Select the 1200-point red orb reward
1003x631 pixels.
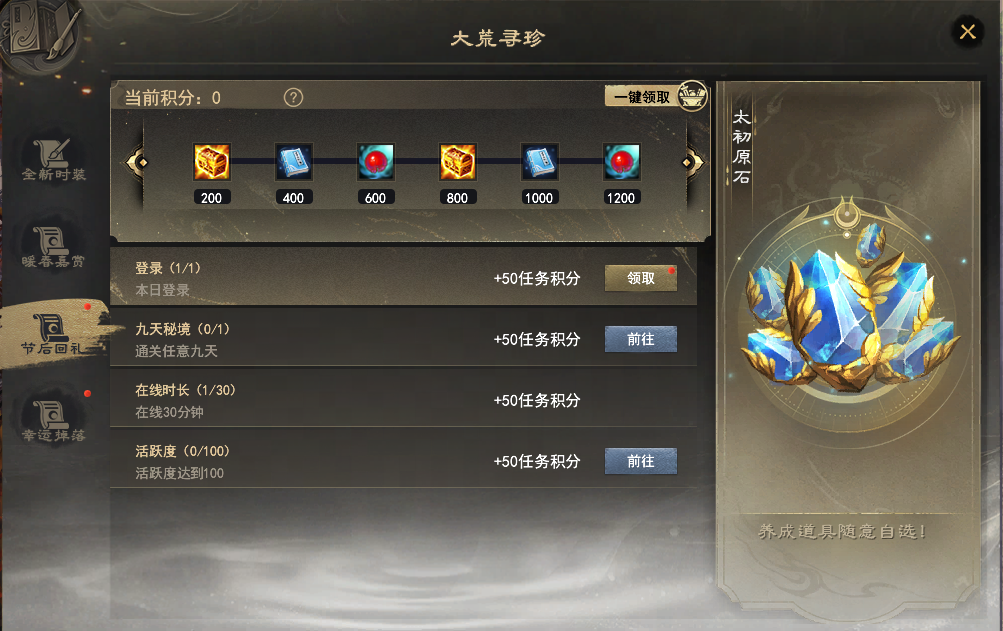click(x=621, y=162)
